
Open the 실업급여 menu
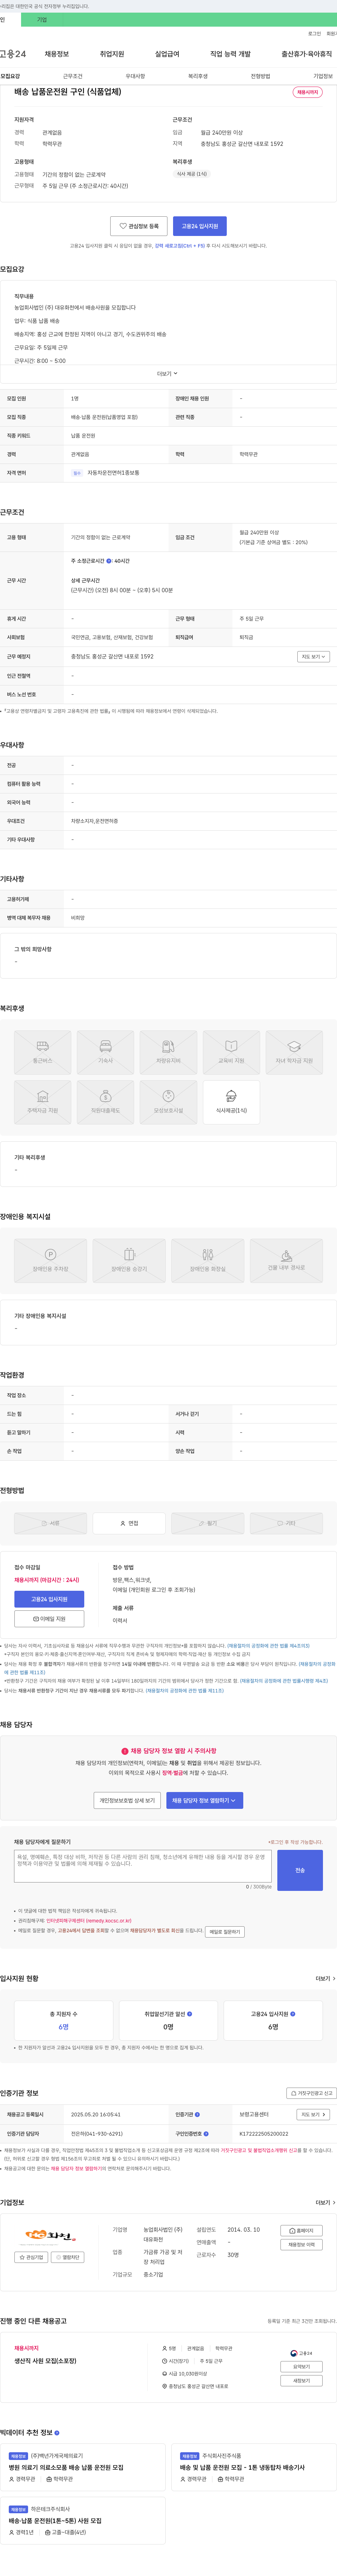click(x=167, y=54)
